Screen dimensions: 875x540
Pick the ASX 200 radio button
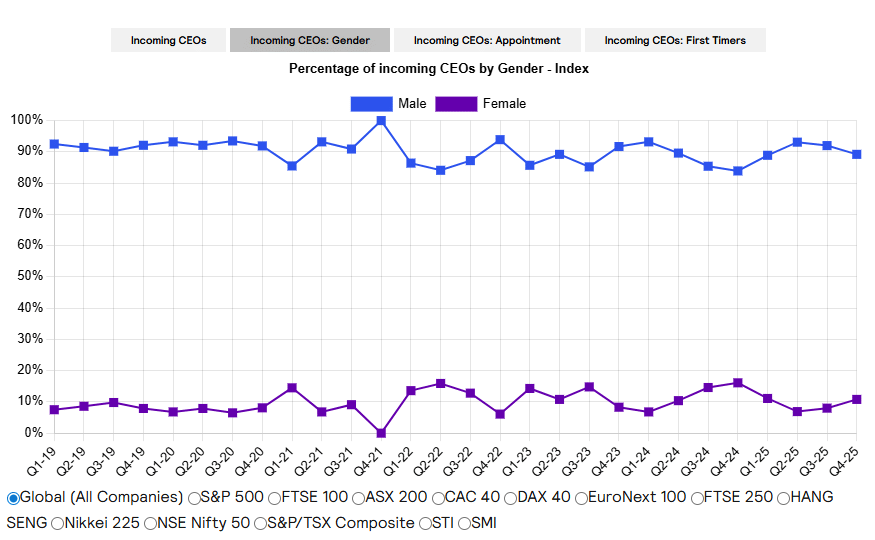click(358, 498)
